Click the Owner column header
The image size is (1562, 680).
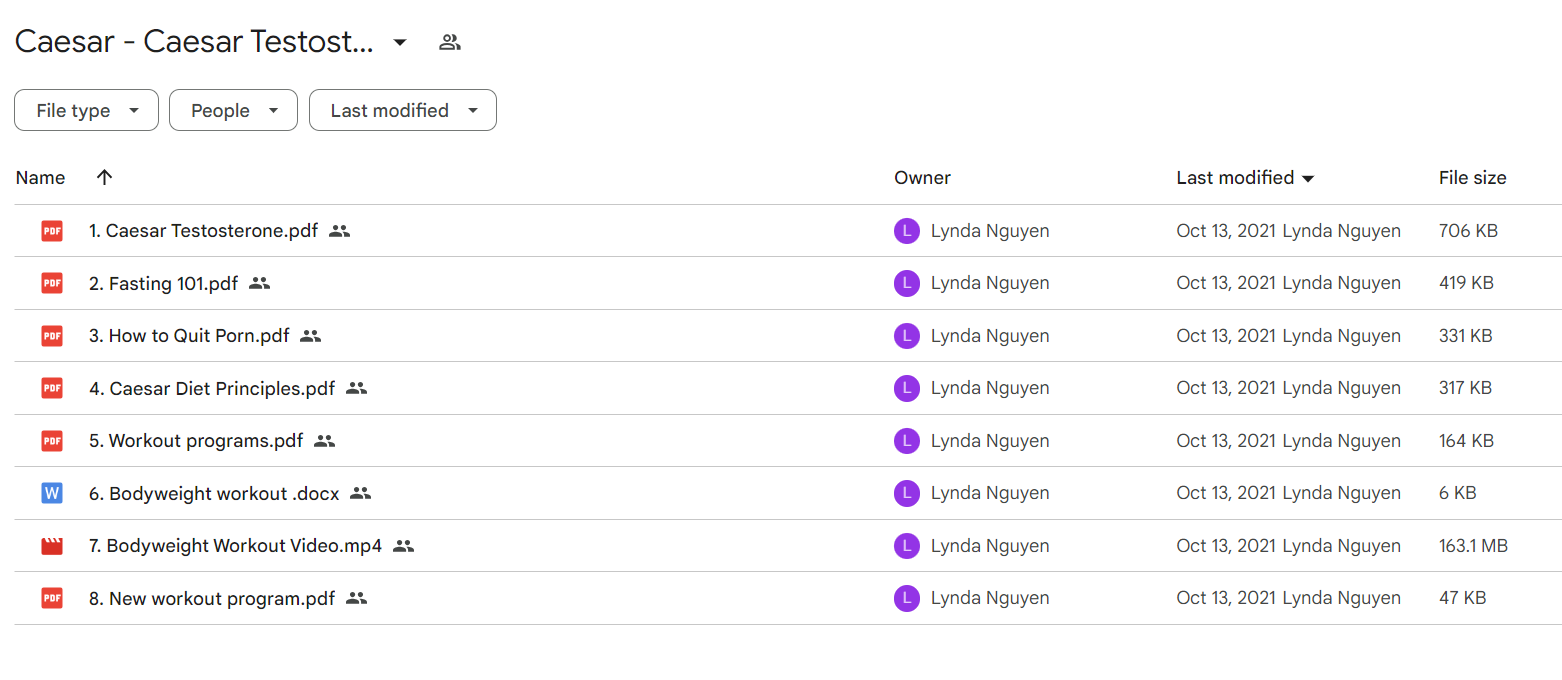(922, 177)
